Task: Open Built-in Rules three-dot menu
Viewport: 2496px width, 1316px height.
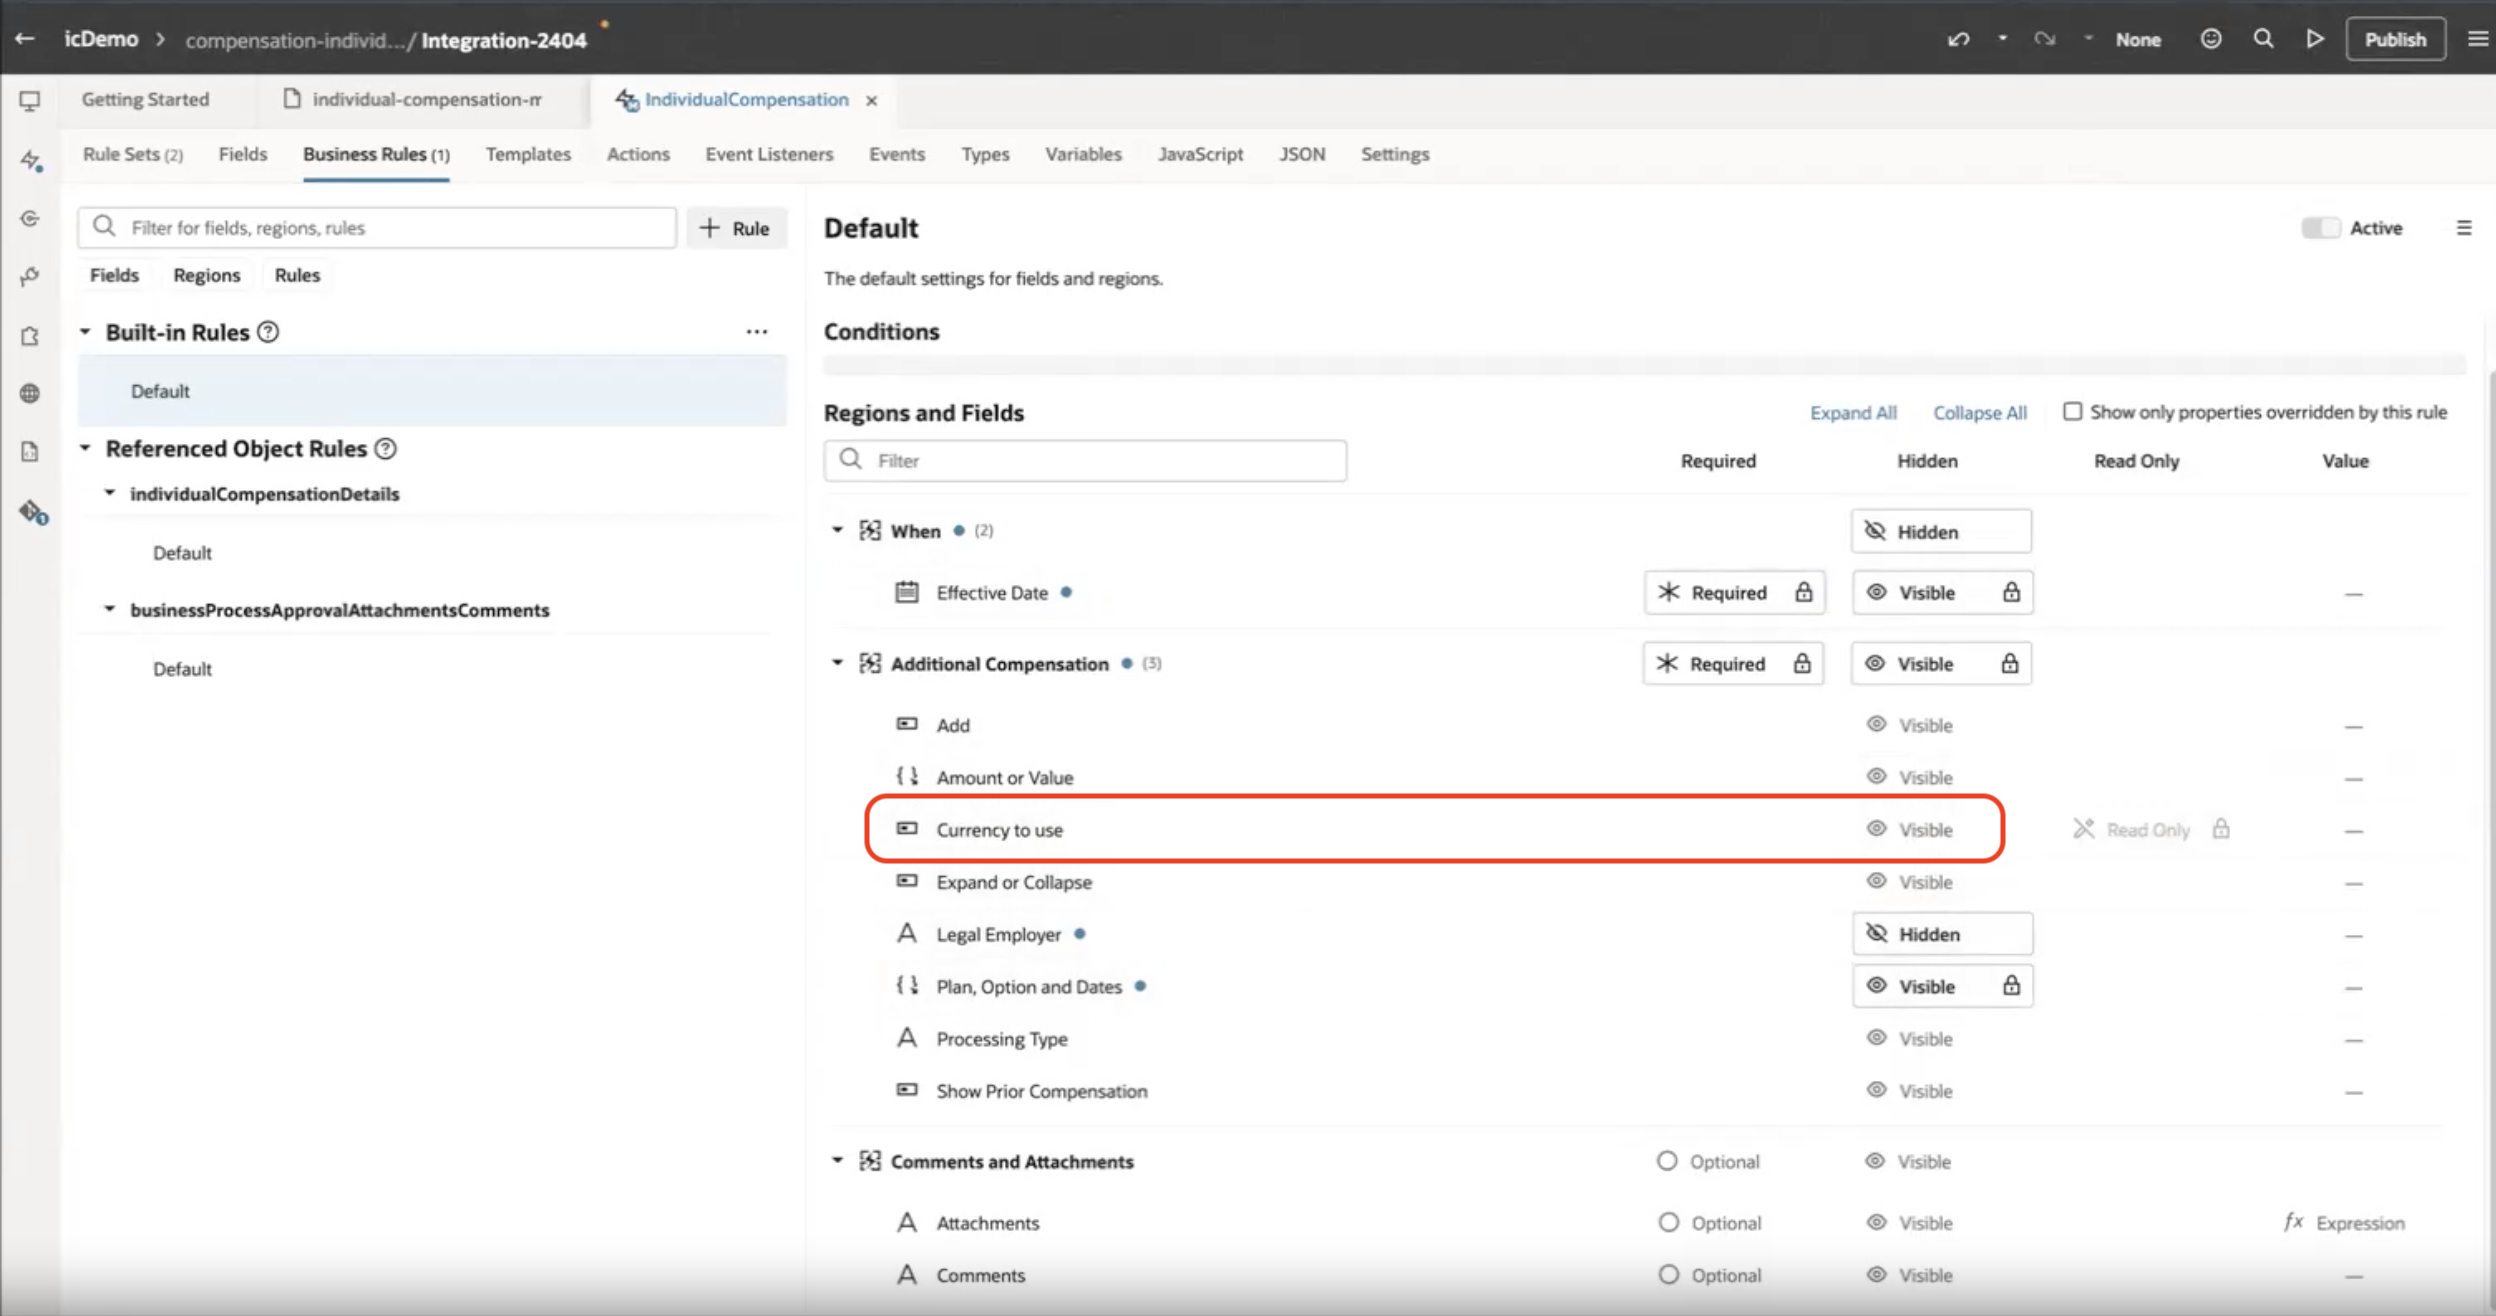Action: (x=757, y=332)
